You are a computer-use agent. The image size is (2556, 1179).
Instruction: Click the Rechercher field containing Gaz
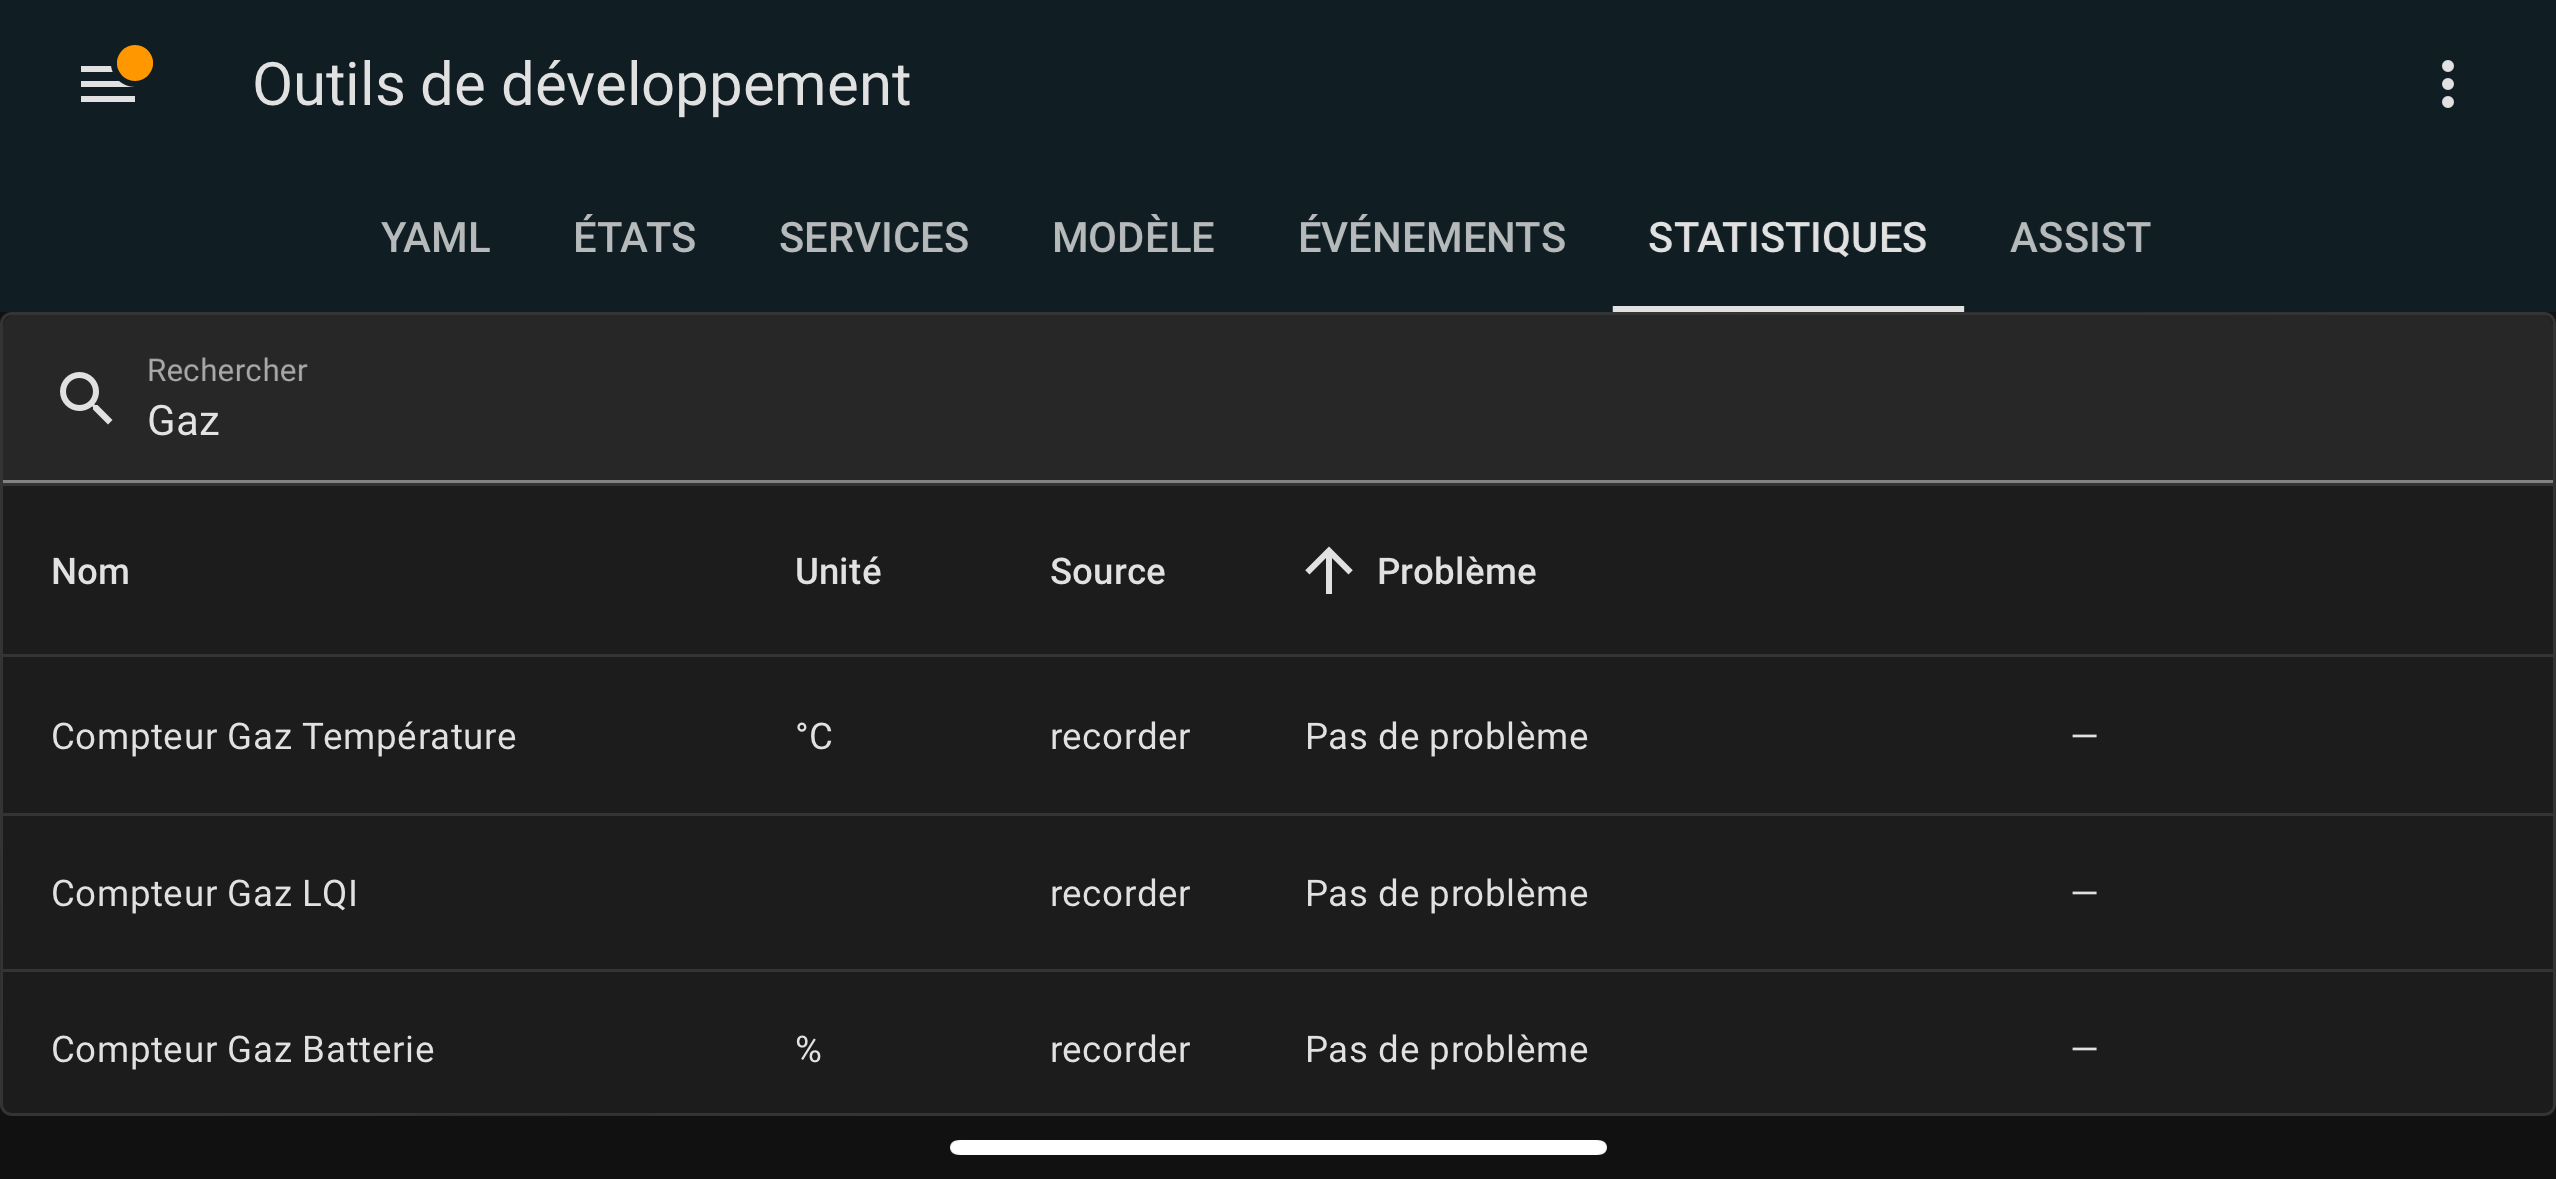pos(1278,398)
